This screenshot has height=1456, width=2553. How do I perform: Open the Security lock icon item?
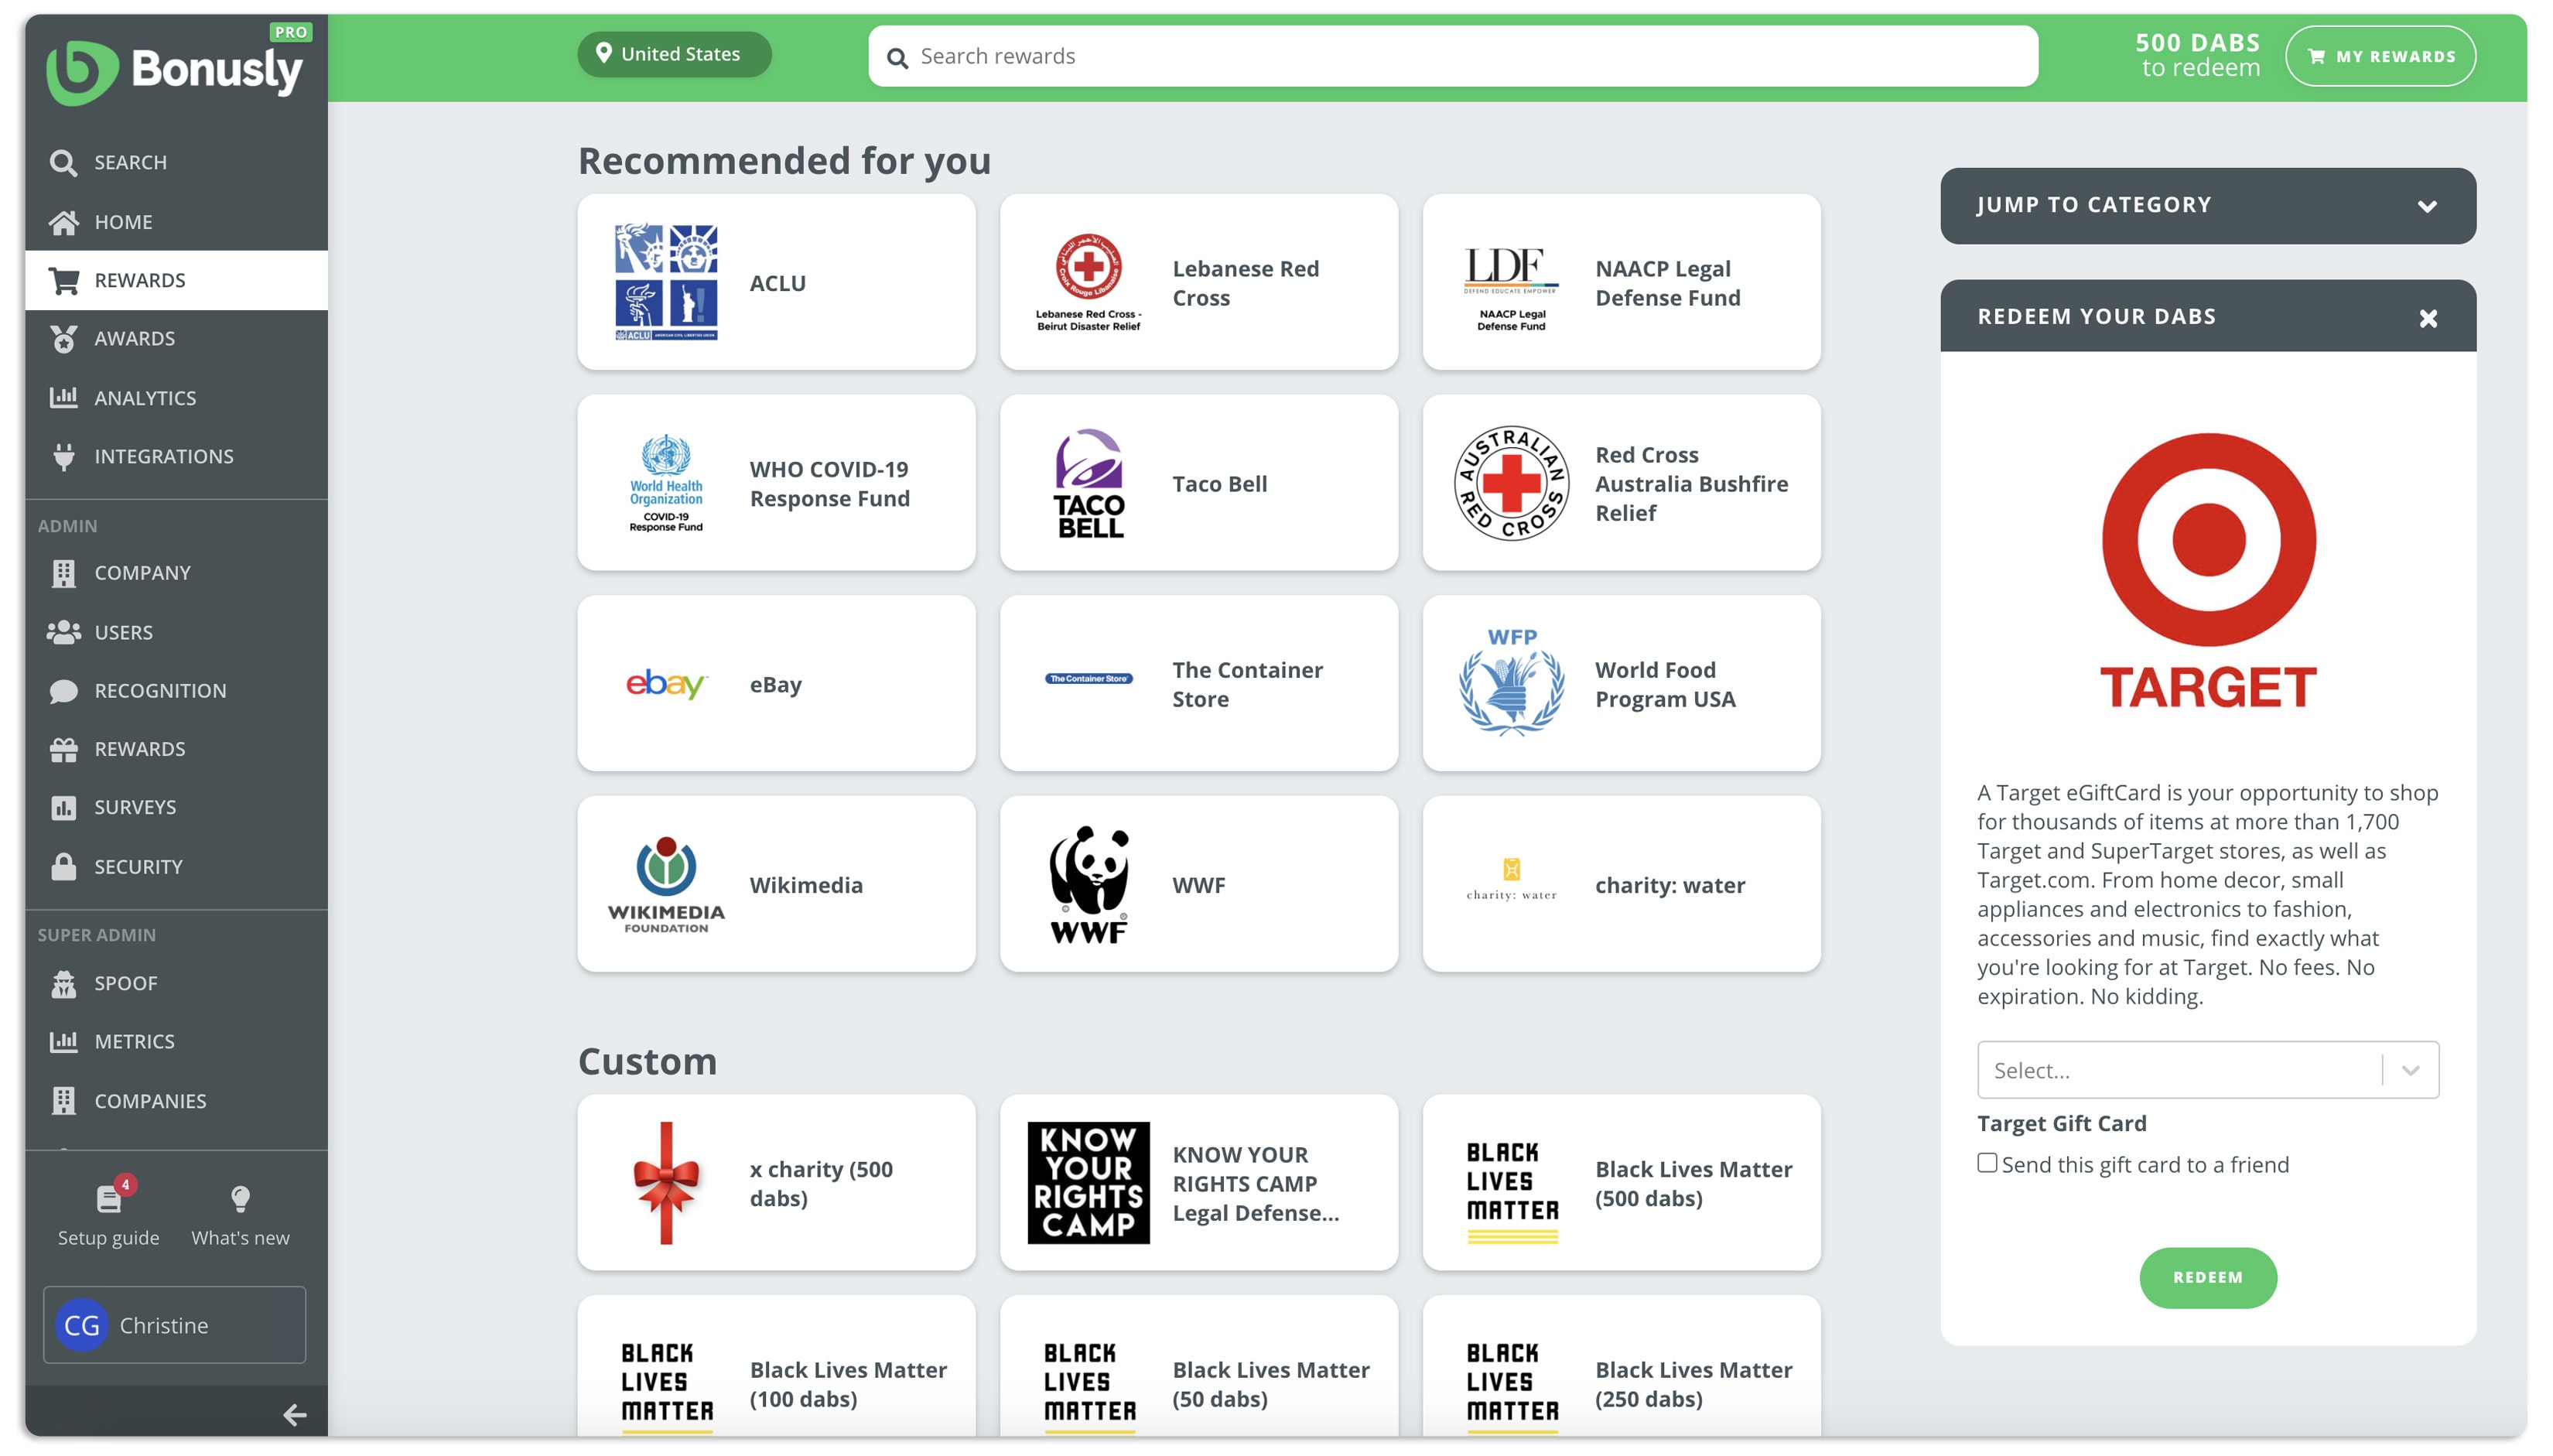coord(64,867)
